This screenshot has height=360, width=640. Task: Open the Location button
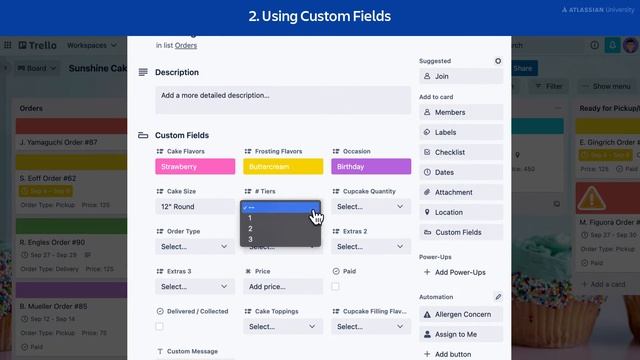click(461, 212)
